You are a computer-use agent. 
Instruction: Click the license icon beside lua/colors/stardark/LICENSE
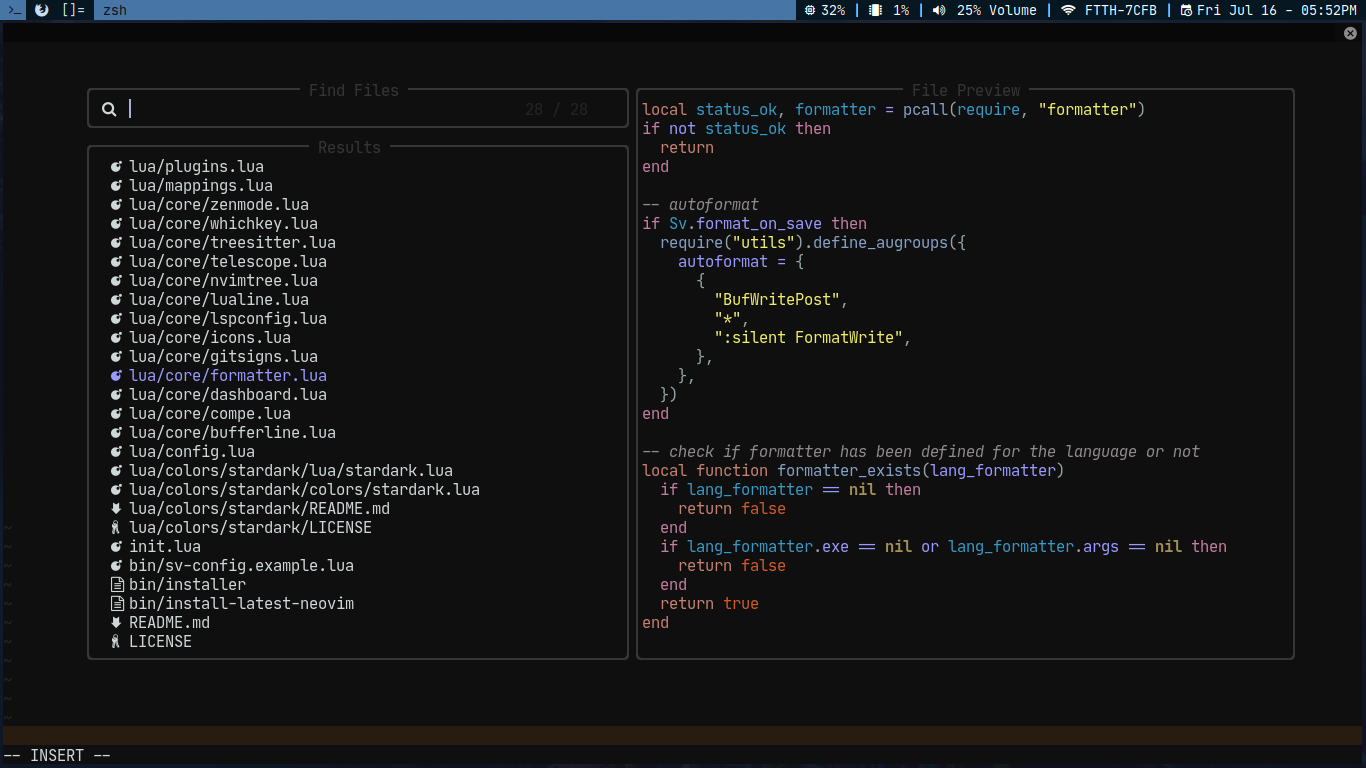(116, 528)
